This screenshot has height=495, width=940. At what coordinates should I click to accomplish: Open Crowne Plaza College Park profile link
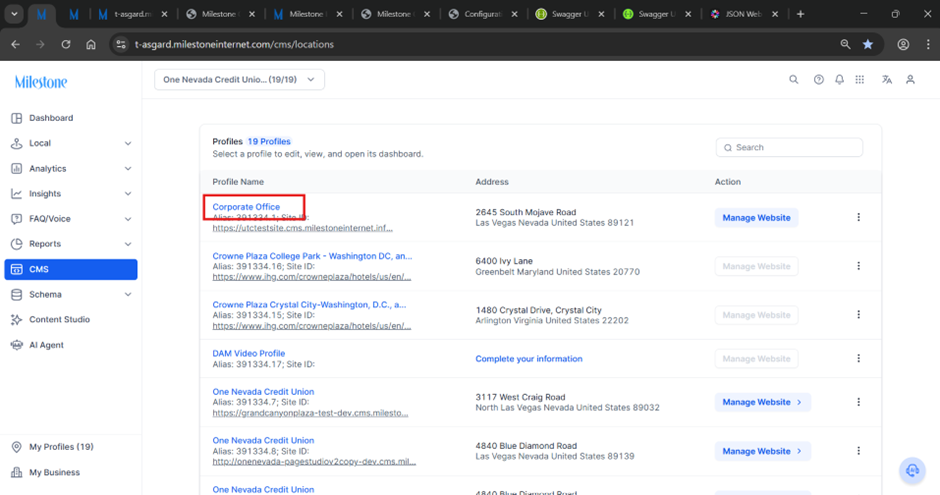[x=312, y=256]
